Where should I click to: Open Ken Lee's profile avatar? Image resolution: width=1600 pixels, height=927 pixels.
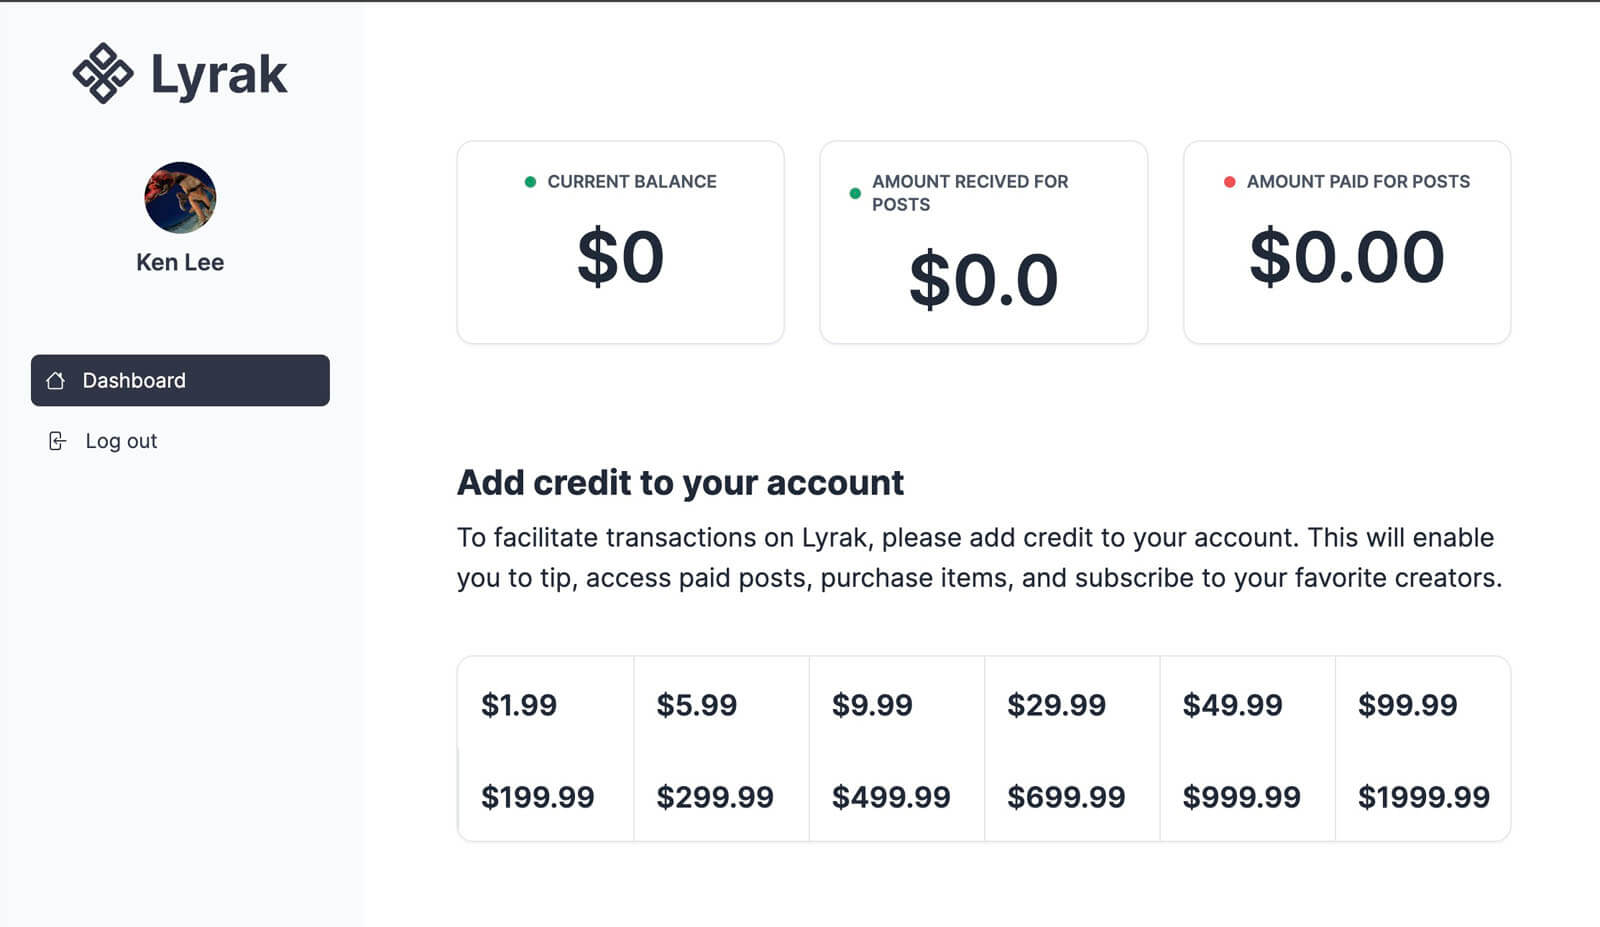coord(180,198)
